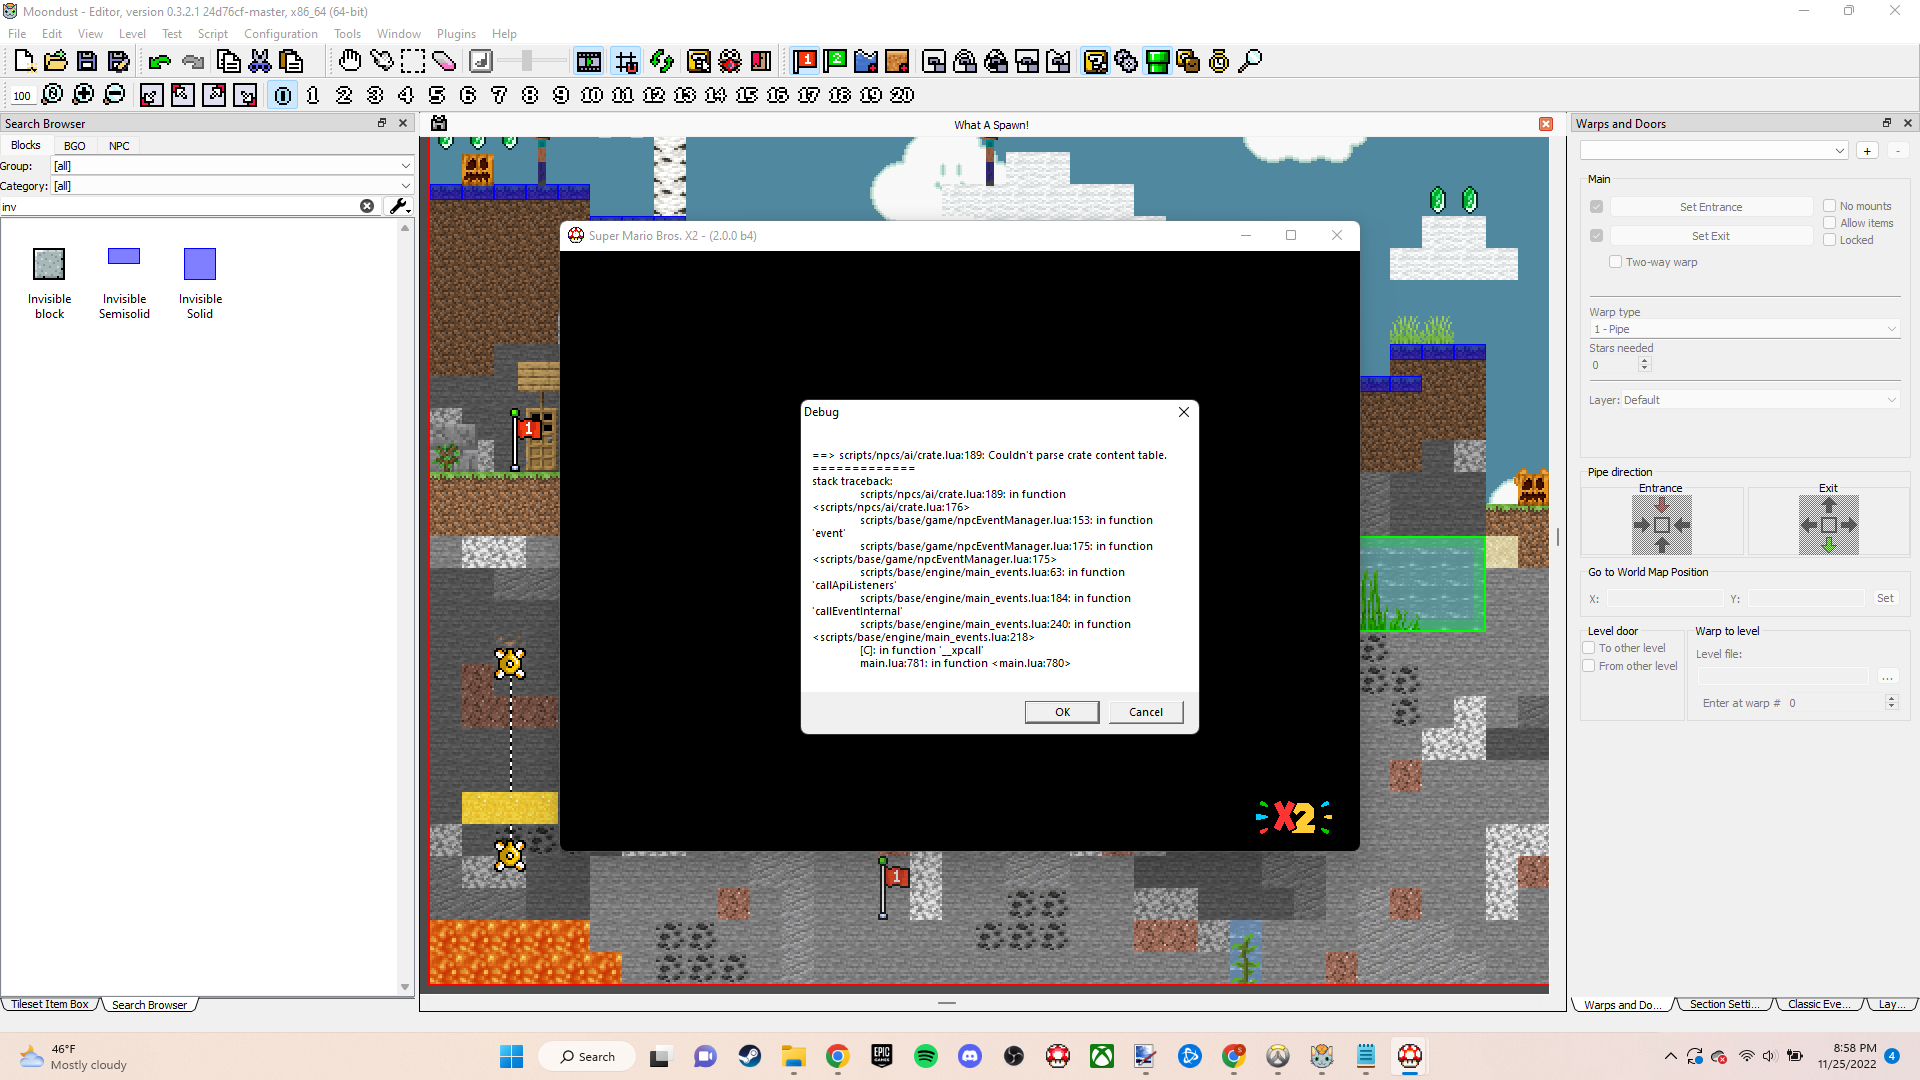Toggle the grid snap icon
Screen dimensions: 1920x1080
point(627,62)
